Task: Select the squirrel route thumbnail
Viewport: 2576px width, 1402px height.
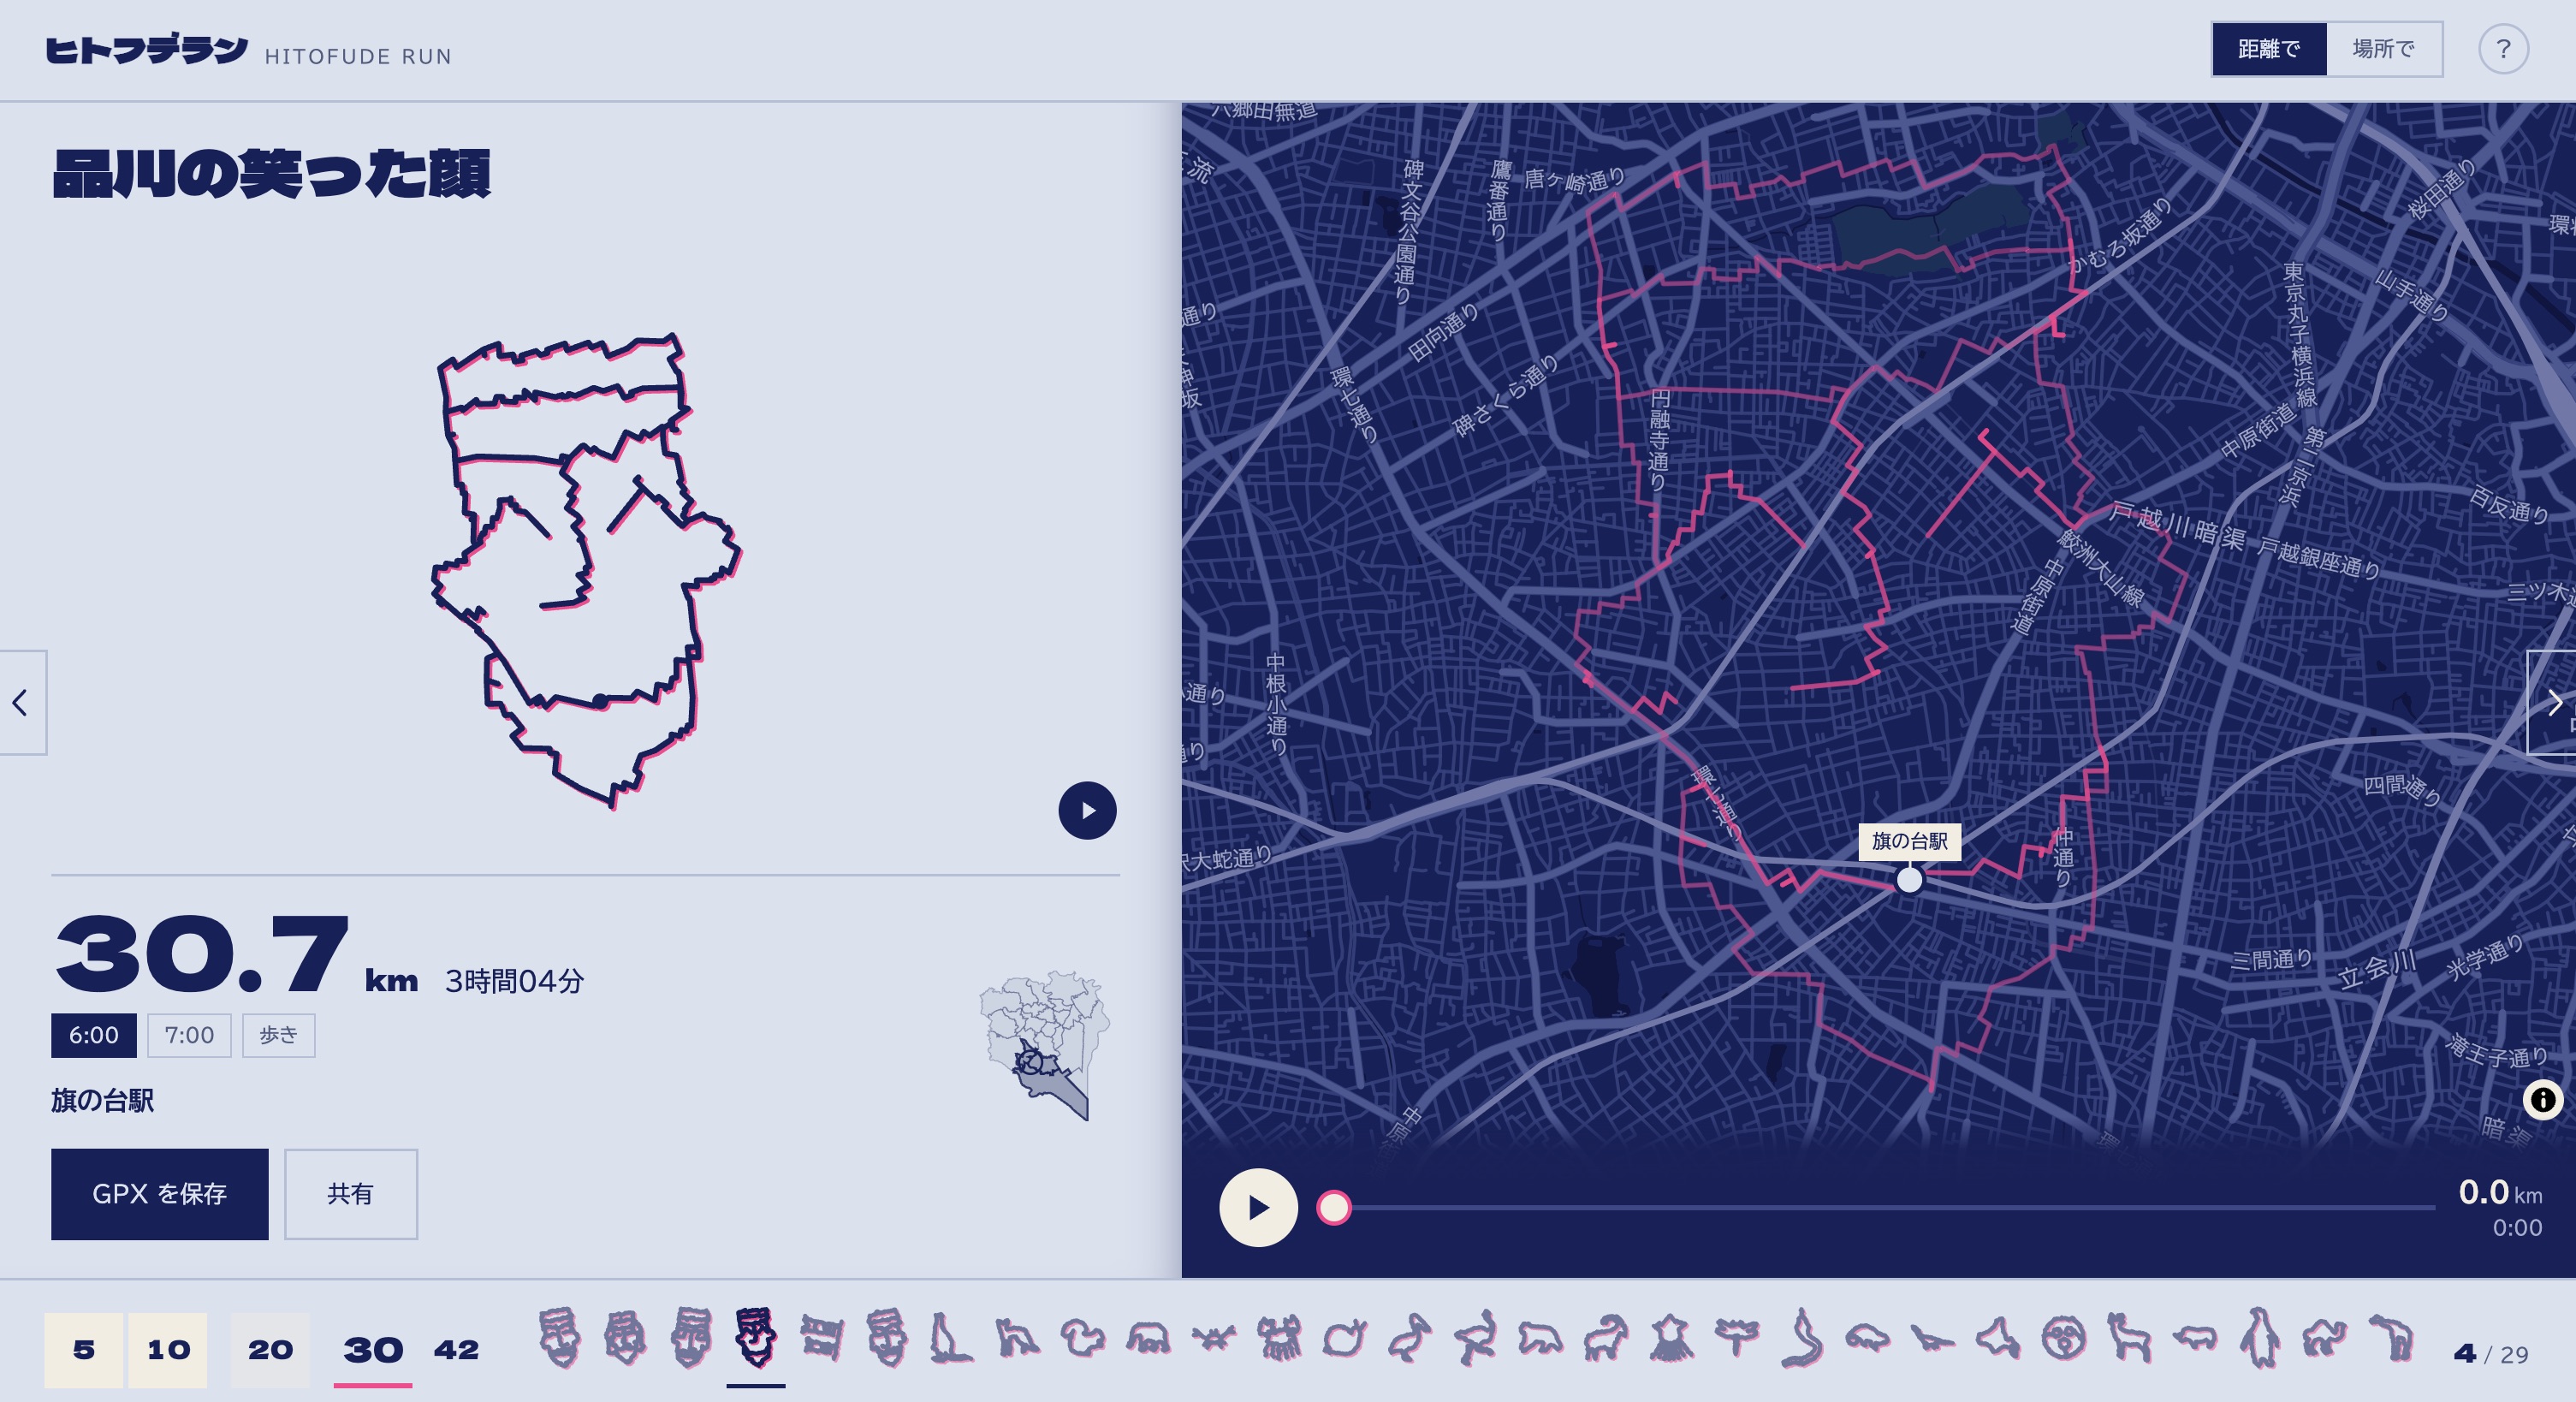Action: (x=1082, y=1337)
